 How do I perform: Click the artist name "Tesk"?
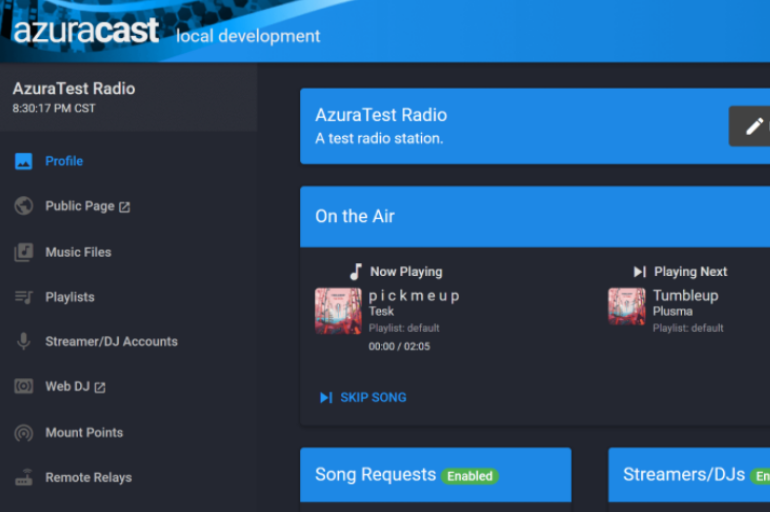[x=382, y=311]
